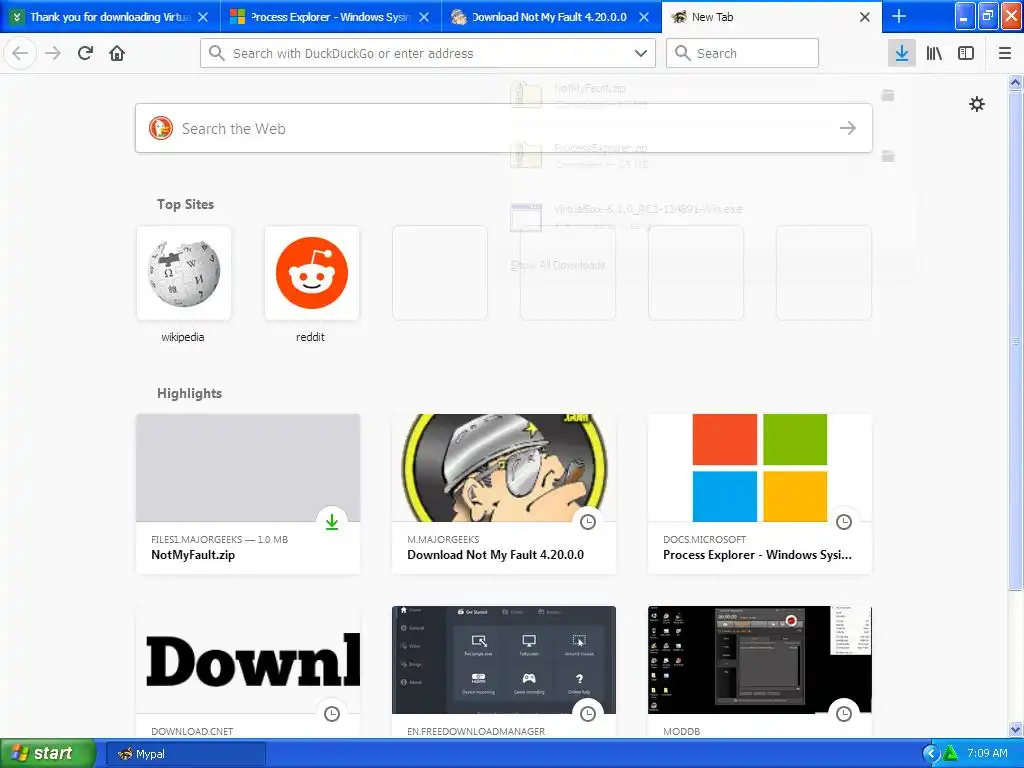Expand the address bar history dropdown
The width and height of the screenshot is (1024, 768).
641,53
